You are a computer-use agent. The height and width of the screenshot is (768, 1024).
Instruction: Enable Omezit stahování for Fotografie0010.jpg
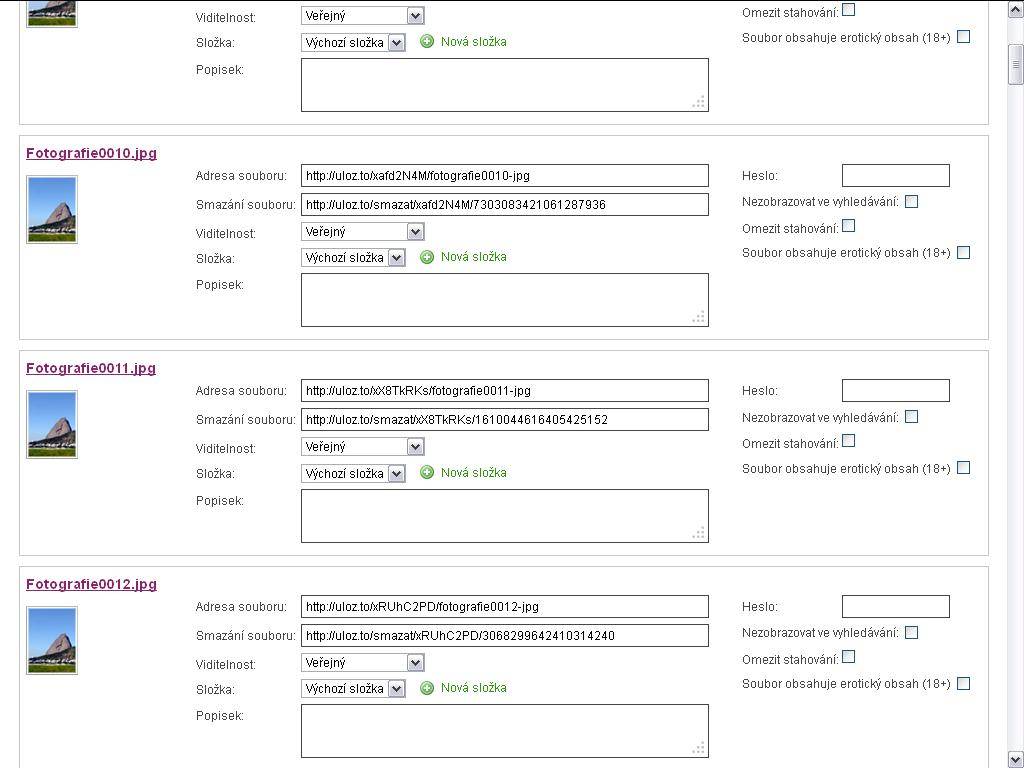click(848, 226)
